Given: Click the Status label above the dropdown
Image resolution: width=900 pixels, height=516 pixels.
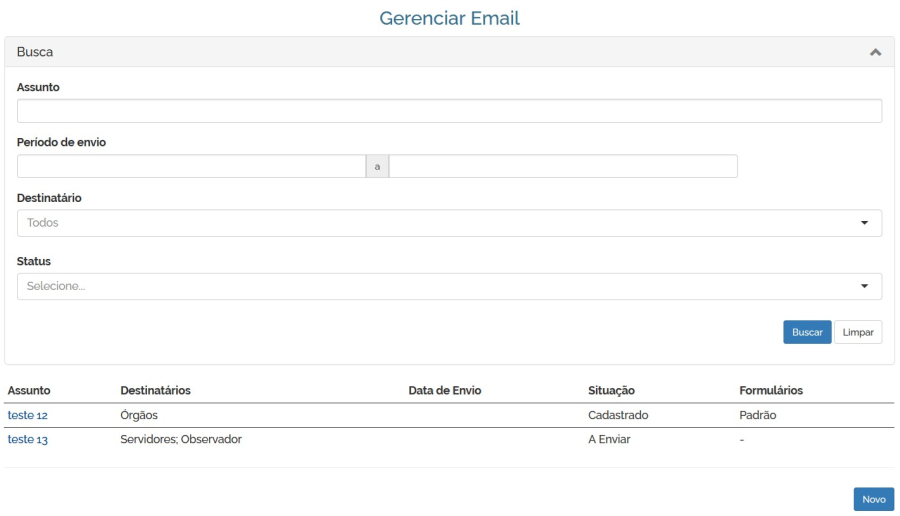Looking at the screenshot, I should 34,261.
